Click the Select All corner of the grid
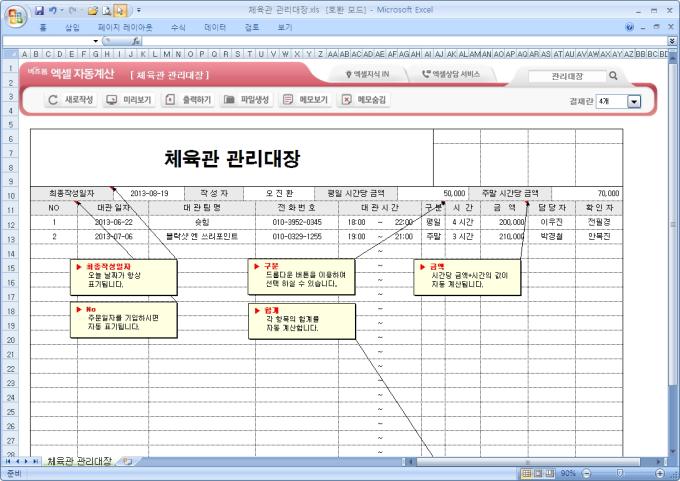The width and height of the screenshot is (680, 481). click(10, 54)
